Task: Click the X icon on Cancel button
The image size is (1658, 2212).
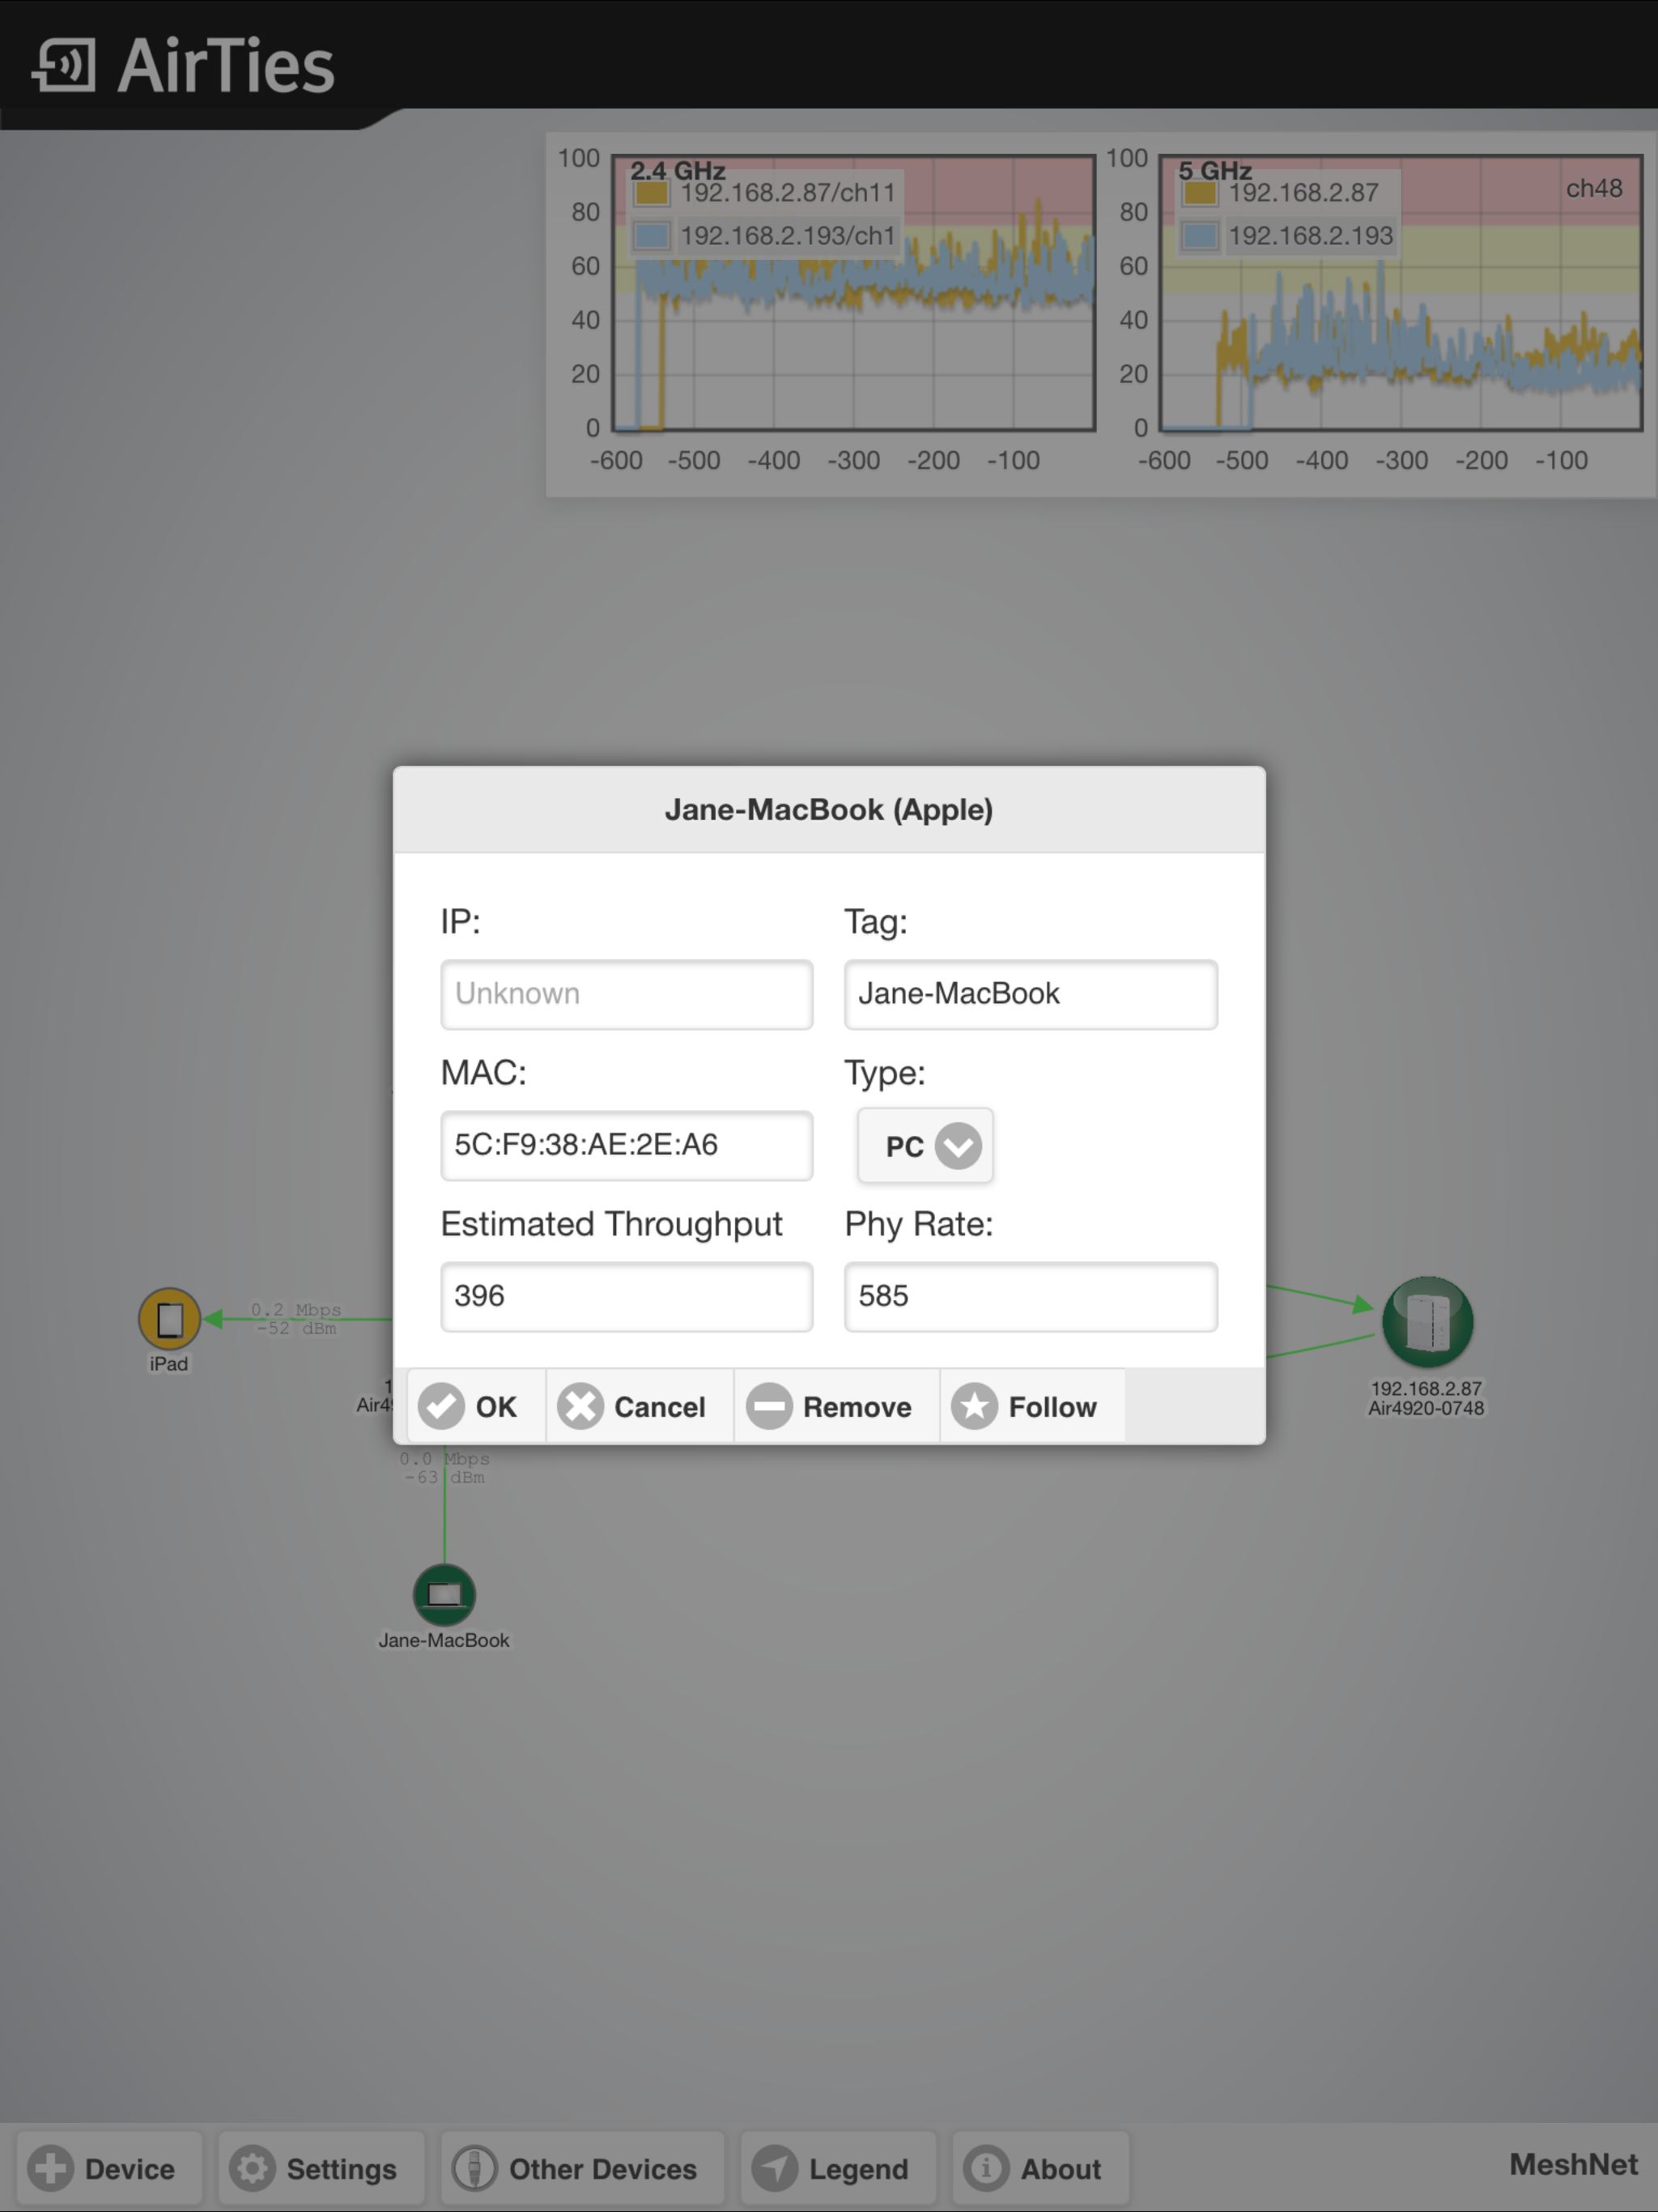Action: [x=580, y=1406]
